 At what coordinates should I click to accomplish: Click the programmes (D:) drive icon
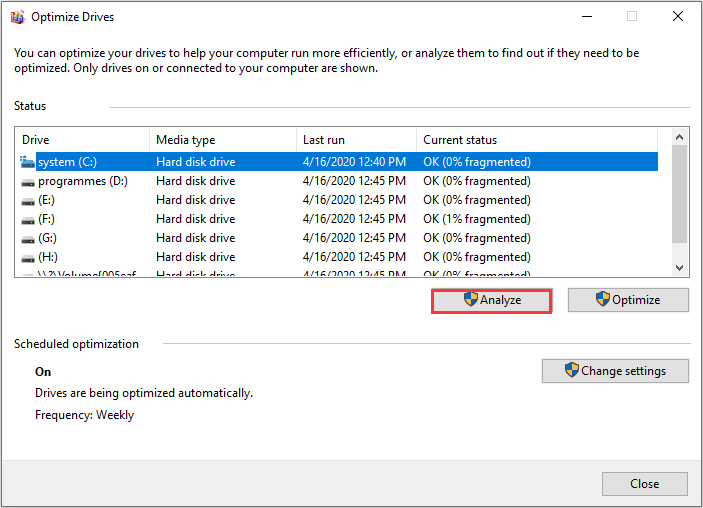(28, 182)
